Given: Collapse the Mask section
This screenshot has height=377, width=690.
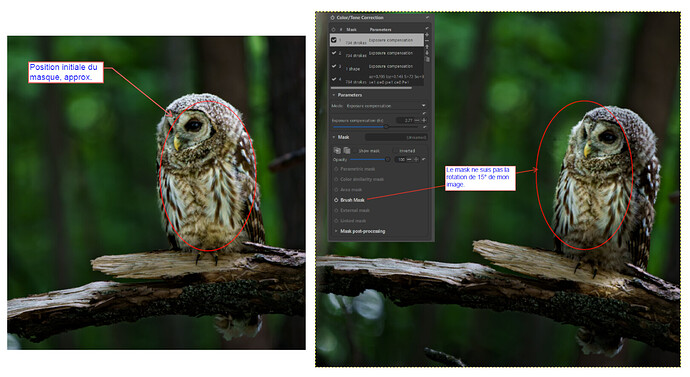Looking at the screenshot, I should click(334, 137).
